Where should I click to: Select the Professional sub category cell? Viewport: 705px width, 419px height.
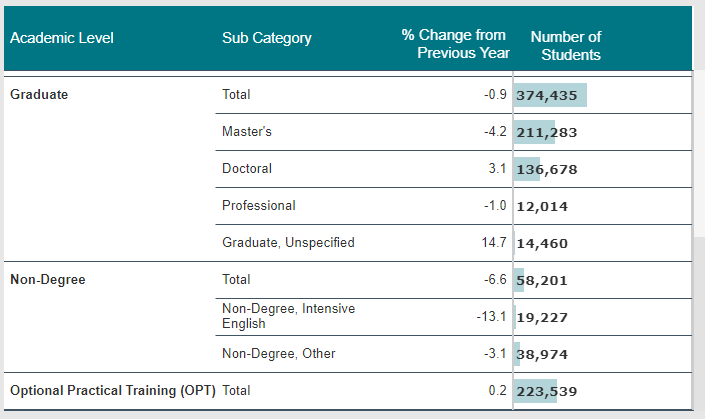click(x=259, y=205)
